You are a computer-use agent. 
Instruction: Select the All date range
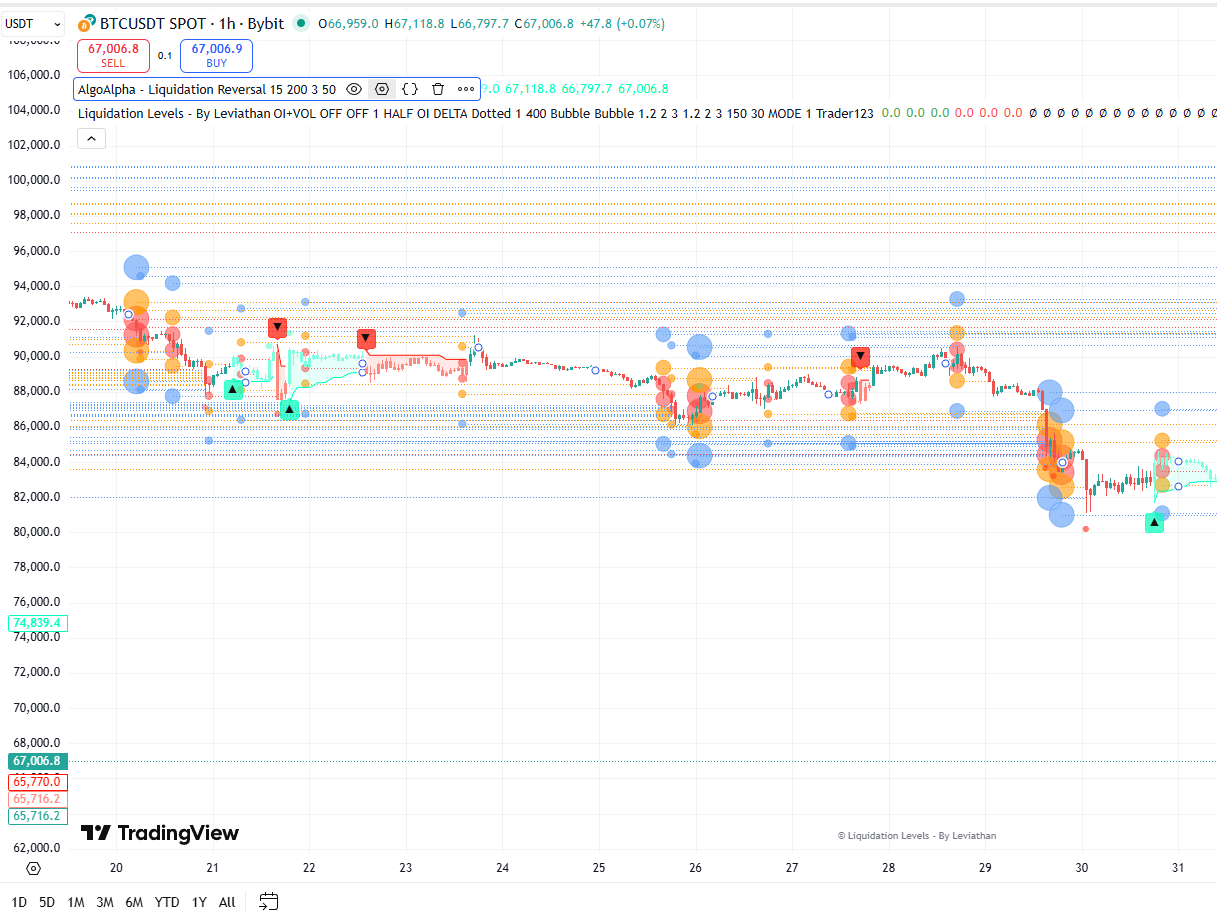(227, 902)
